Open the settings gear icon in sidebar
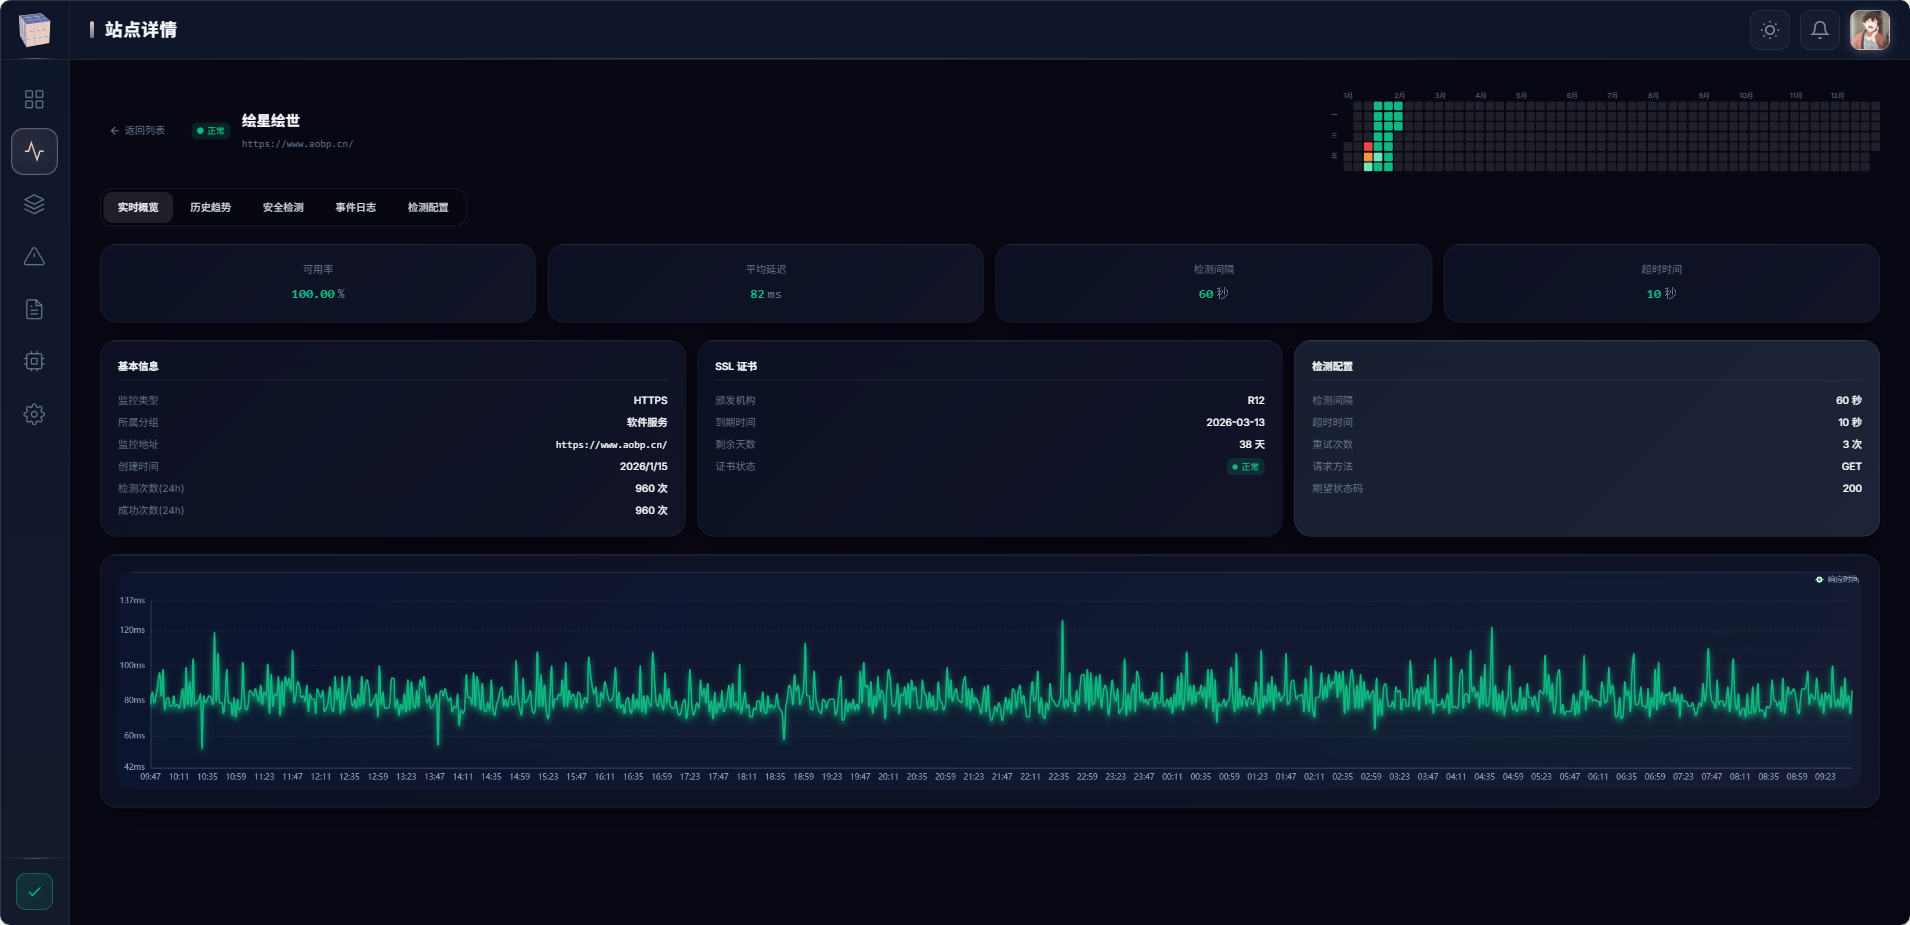1910x925 pixels. (34, 414)
